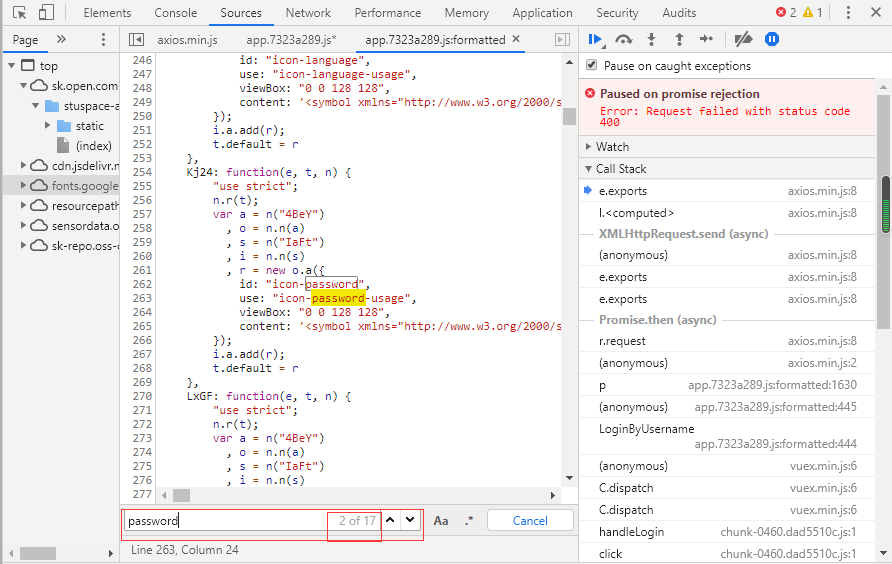Expand the static folder in tree

click(48, 125)
